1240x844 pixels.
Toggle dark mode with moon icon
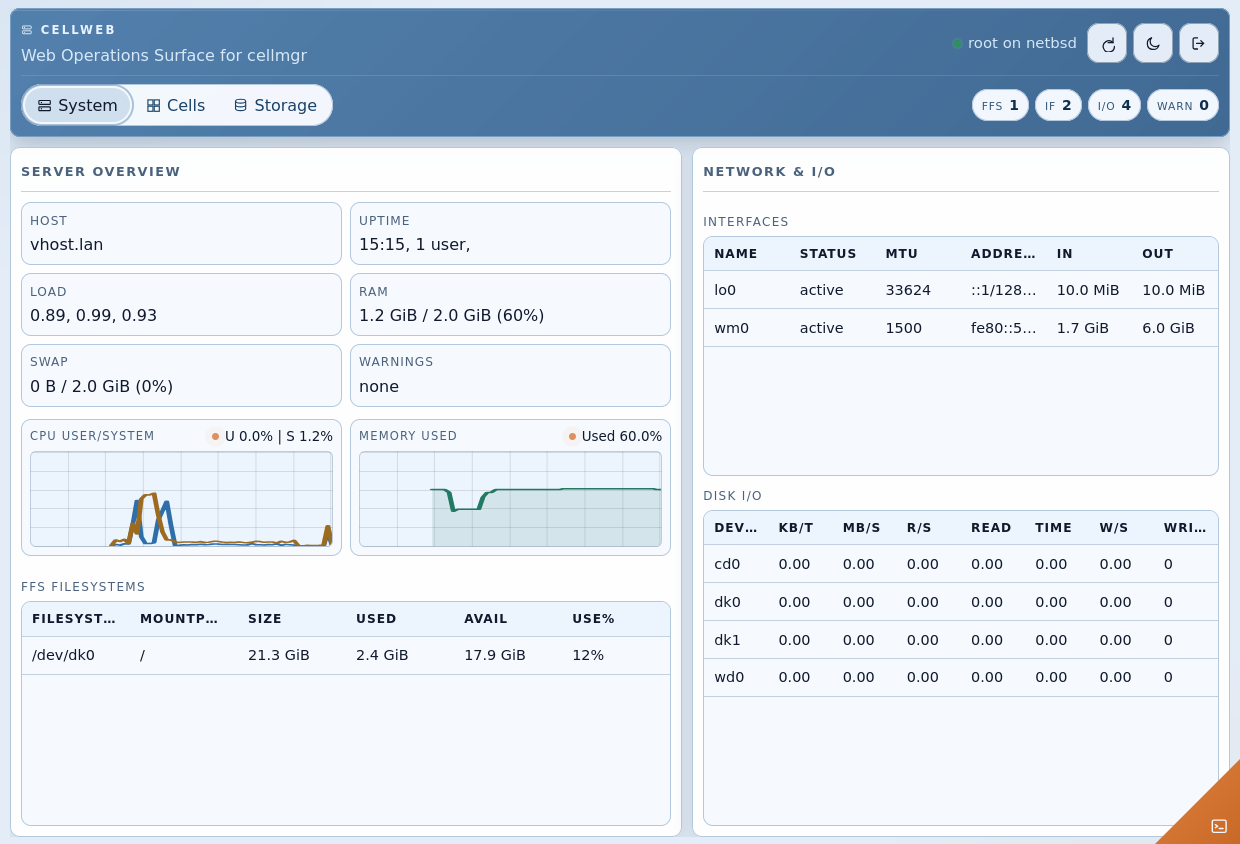(x=1153, y=44)
